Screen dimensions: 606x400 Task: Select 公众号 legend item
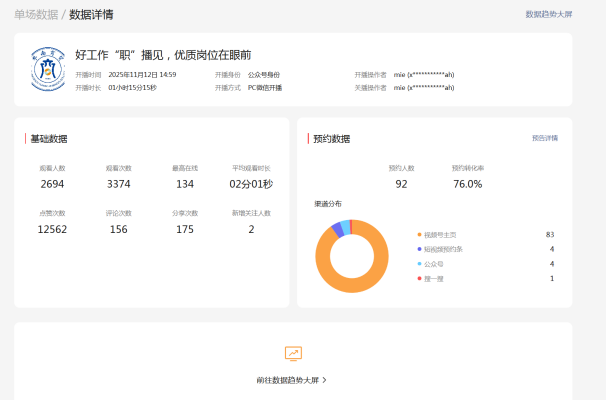tap(435, 263)
